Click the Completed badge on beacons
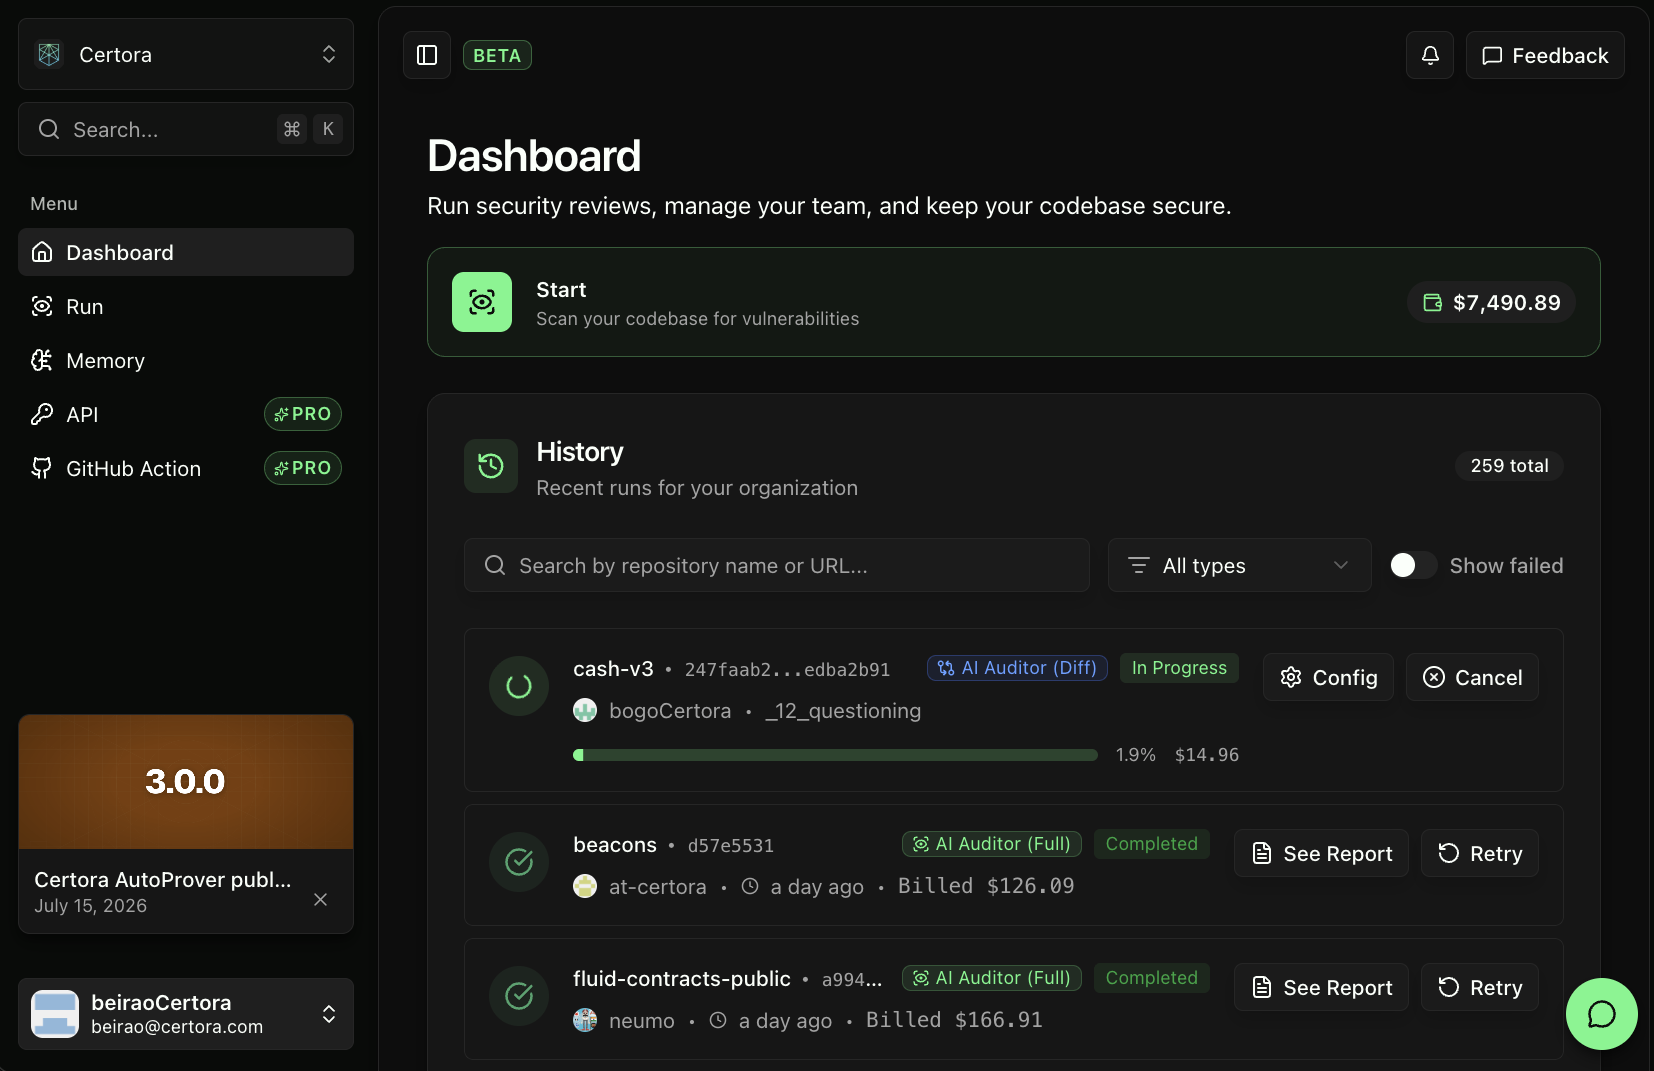1654x1071 pixels. click(1151, 844)
